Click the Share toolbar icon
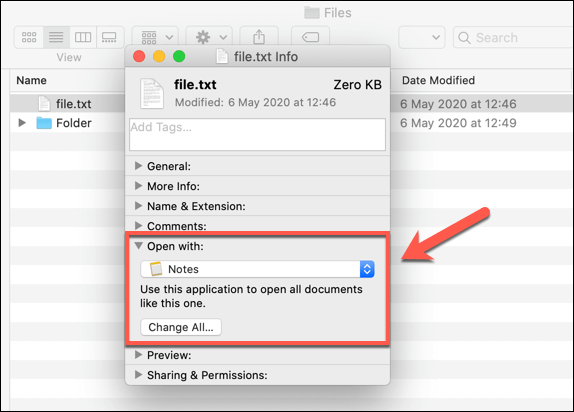This screenshot has width=574, height=412. tap(259, 37)
